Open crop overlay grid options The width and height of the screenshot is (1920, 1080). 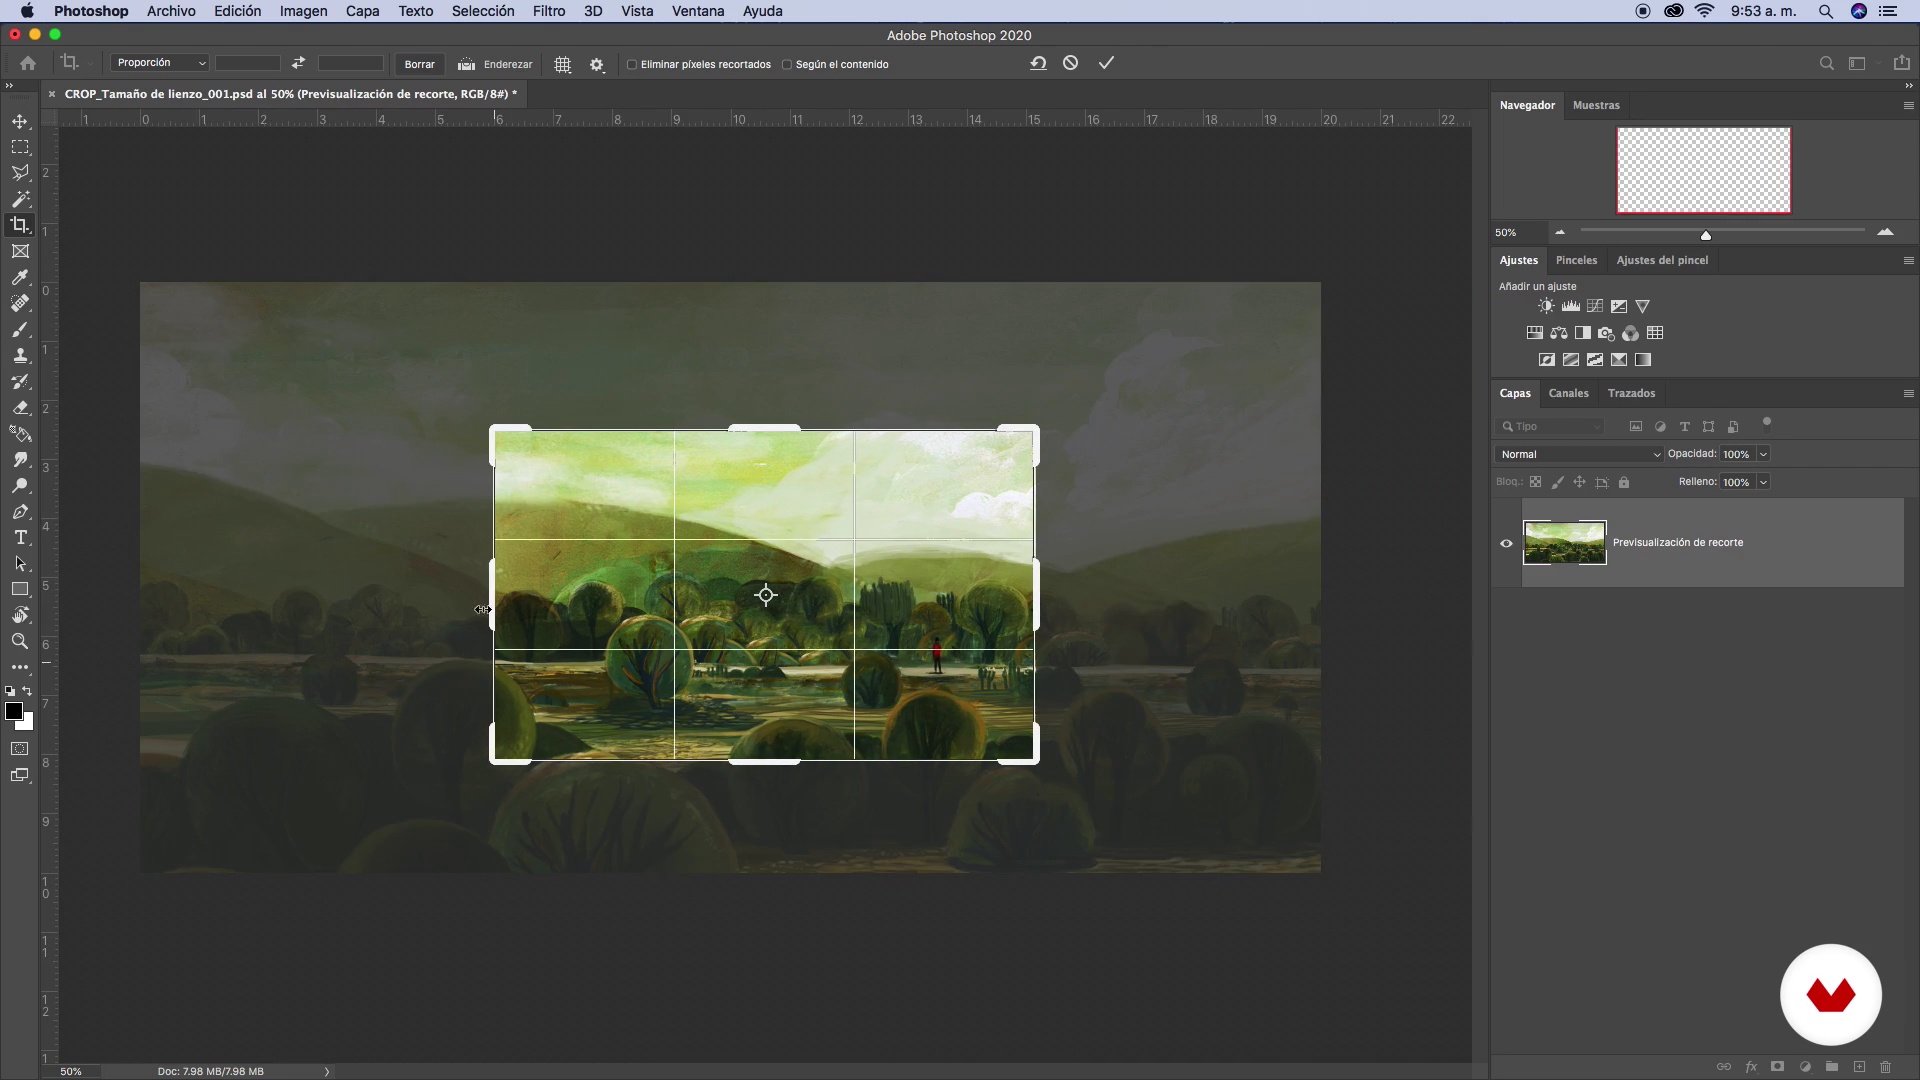click(563, 64)
